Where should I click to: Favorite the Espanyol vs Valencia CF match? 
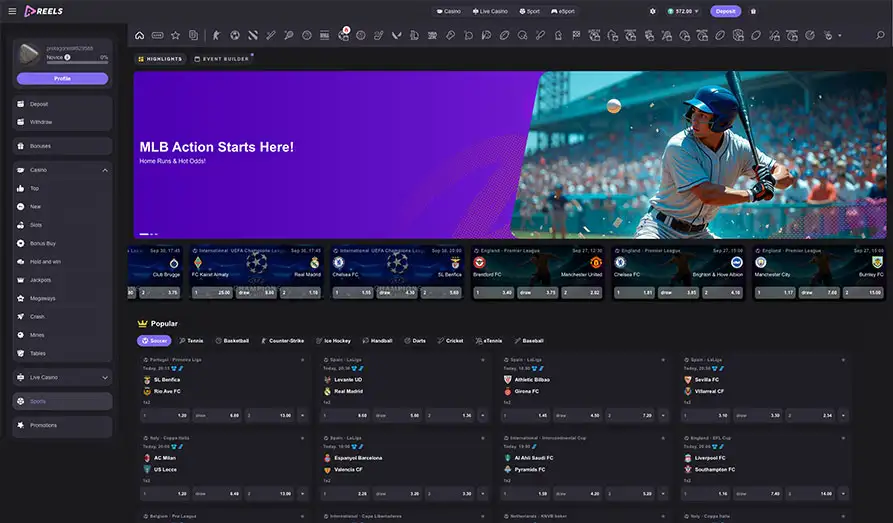pyautogui.click(x=482, y=438)
